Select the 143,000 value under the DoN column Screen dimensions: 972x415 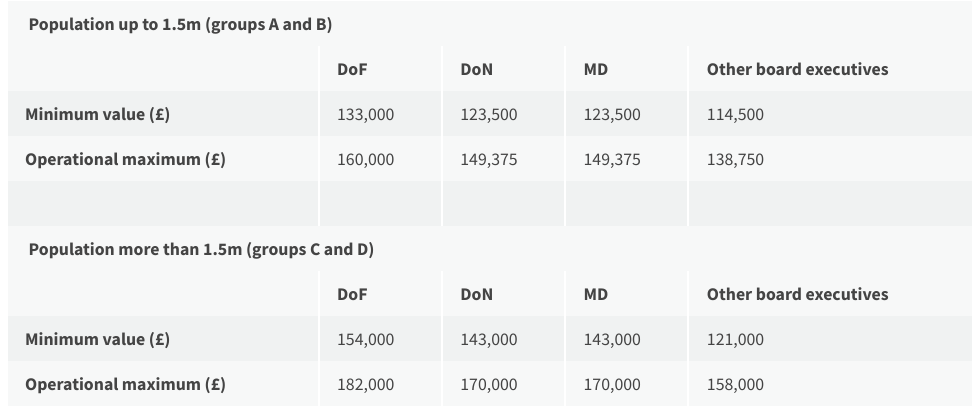coord(489,340)
